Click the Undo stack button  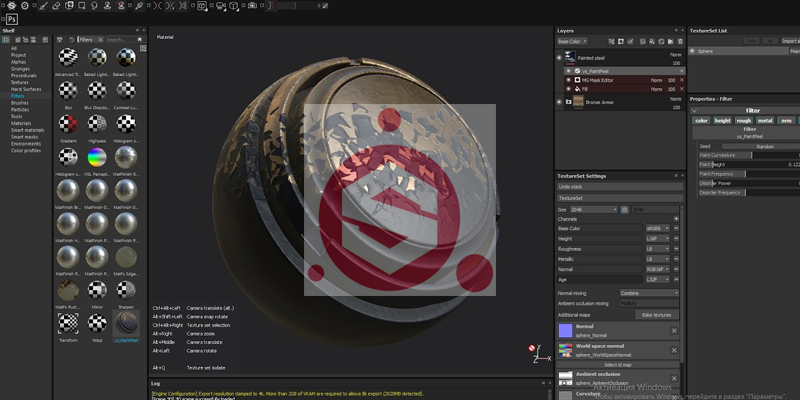pyautogui.click(x=620, y=187)
